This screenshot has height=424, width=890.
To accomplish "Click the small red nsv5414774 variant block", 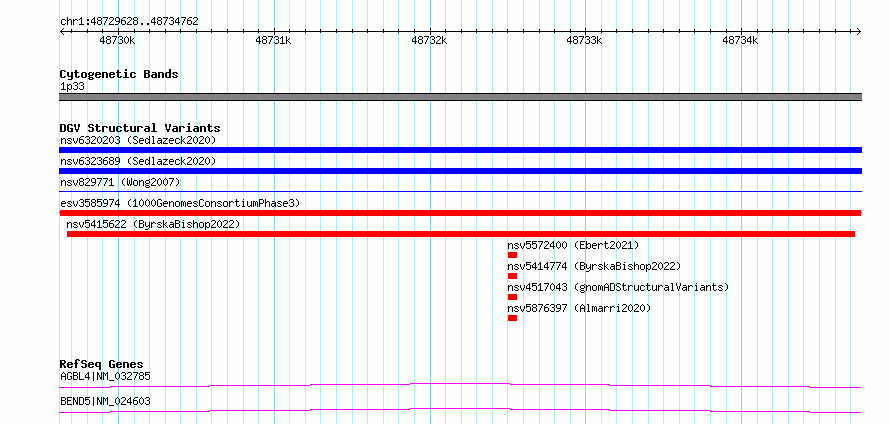I will point(513,276).
